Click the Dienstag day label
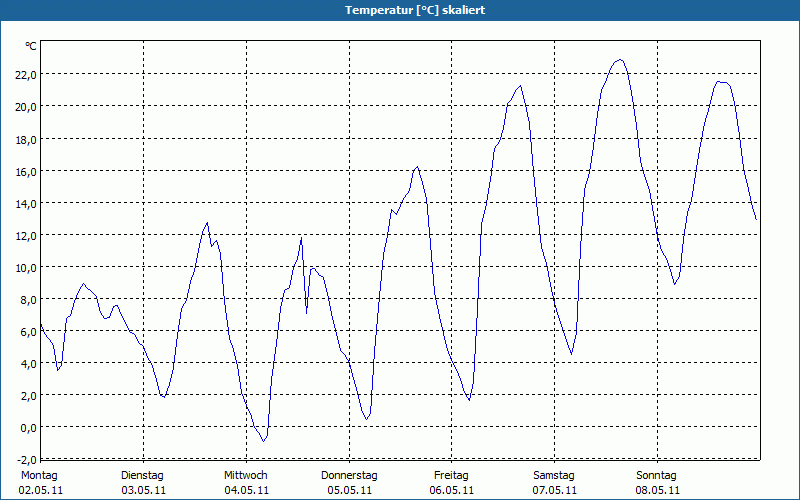Screen dimensions: 800x500 [x=142, y=476]
